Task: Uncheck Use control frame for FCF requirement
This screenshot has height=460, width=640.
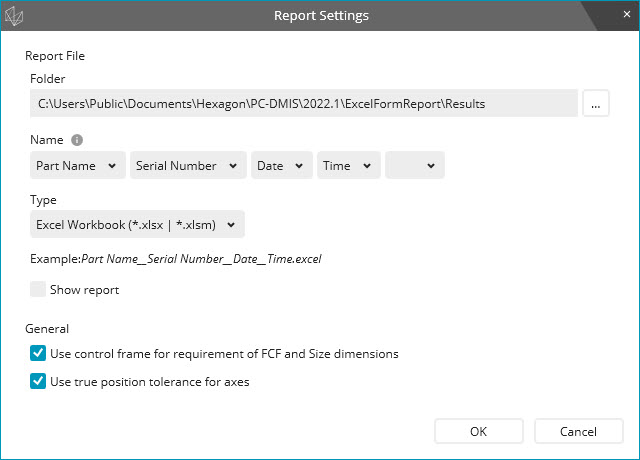Action: 38,353
